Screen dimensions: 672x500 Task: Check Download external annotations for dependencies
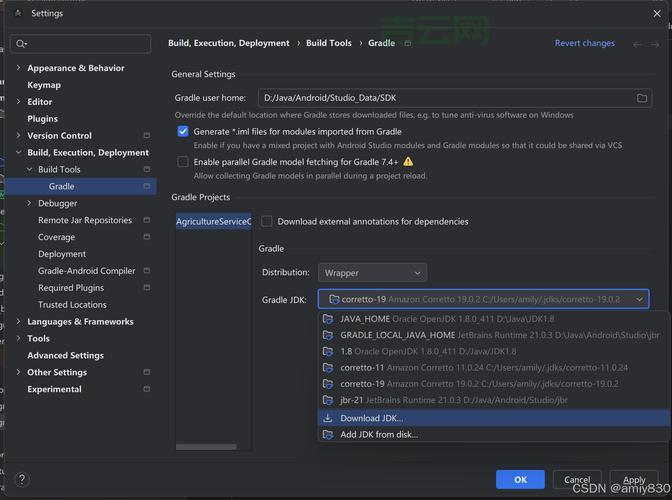click(x=267, y=221)
